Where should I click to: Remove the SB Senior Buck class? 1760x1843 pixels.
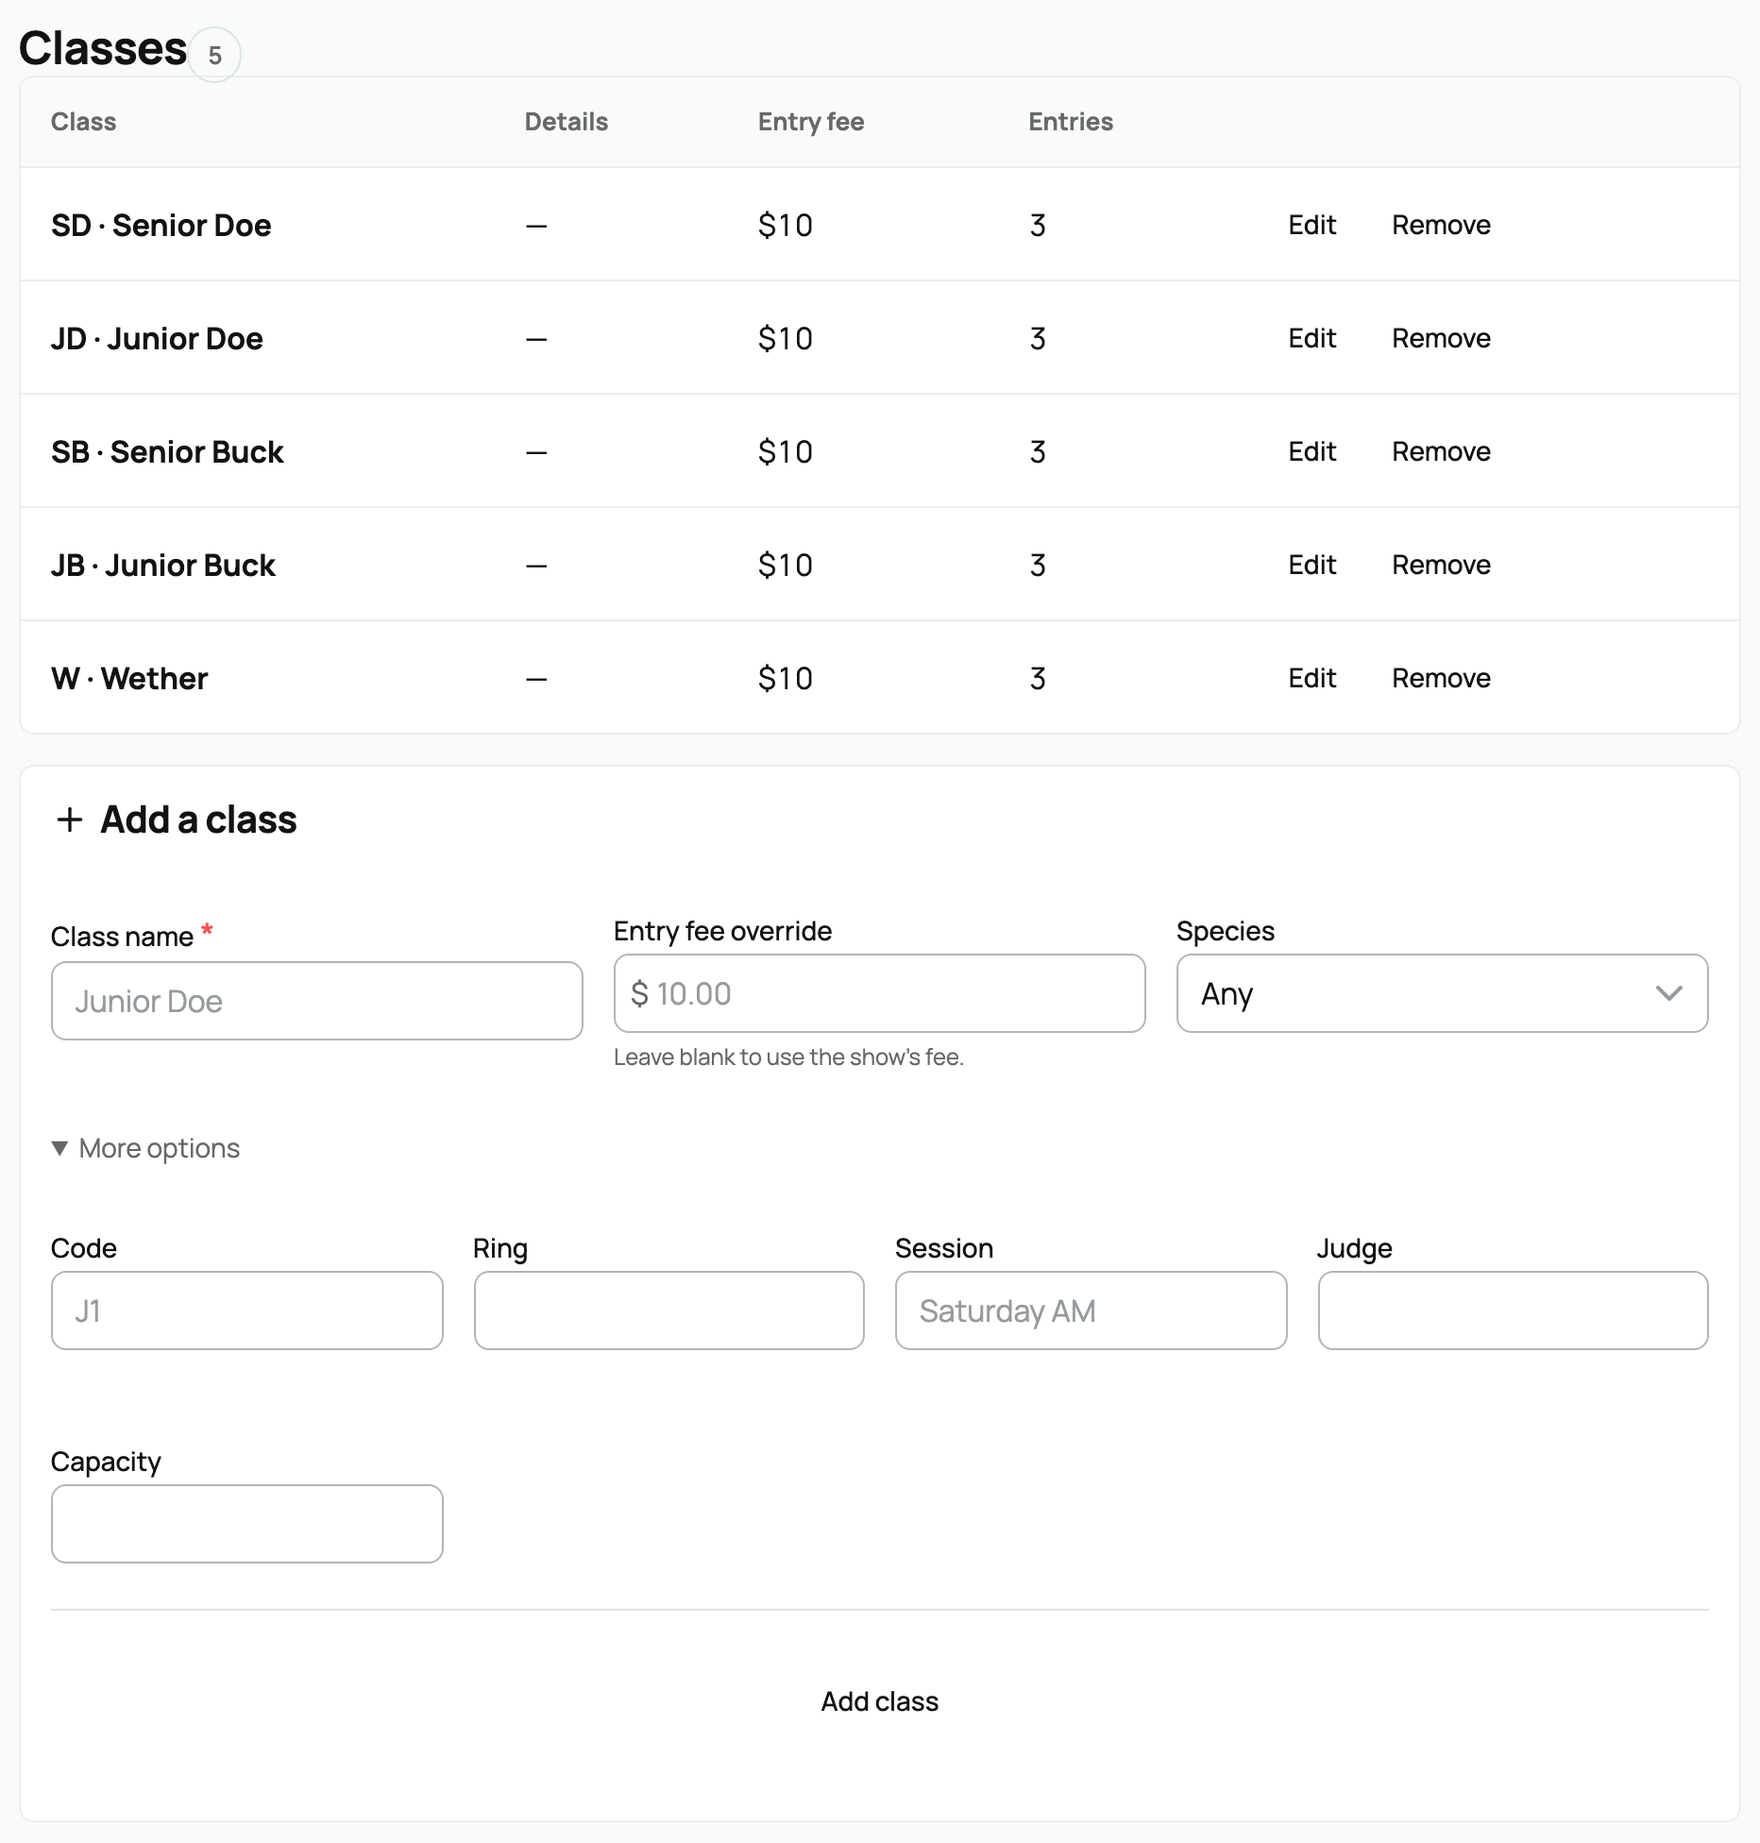coord(1441,451)
